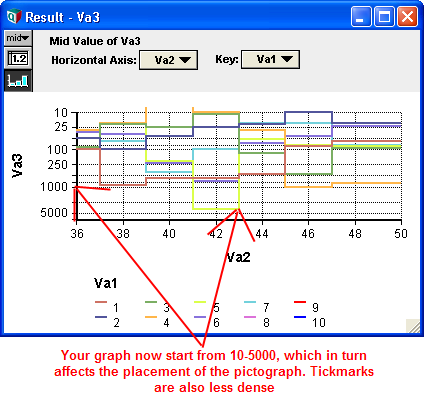Click the Analytica icon in the title bar
This screenshot has width=424, height=399.
[x=14, y=16]
